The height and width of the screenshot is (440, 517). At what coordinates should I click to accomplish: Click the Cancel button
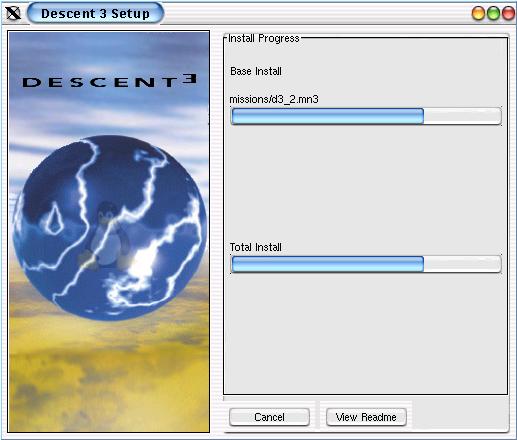[x=269, y=417]
